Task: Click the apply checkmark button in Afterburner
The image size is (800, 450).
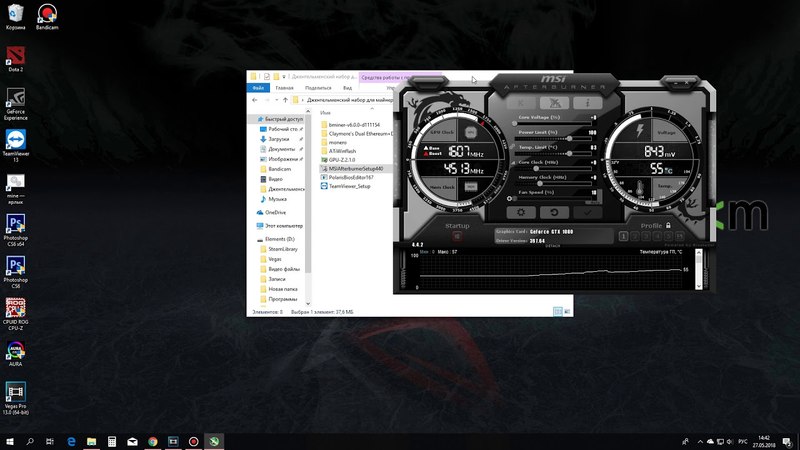Action: point(587,212)
